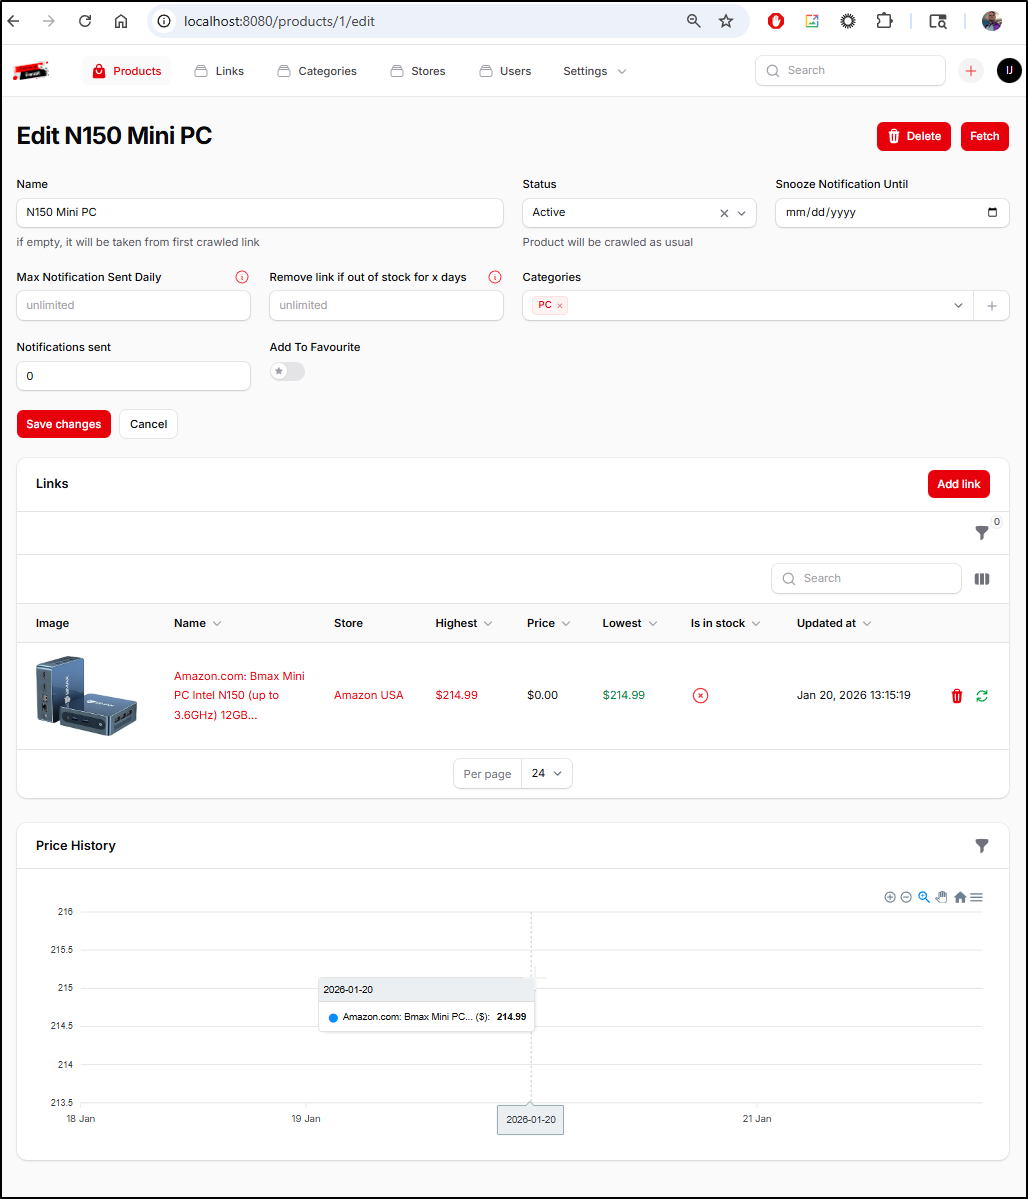Toggle the Add To Favourite switch
This screenshot has height=1199, width=1028.
click(x=287, y=372)
